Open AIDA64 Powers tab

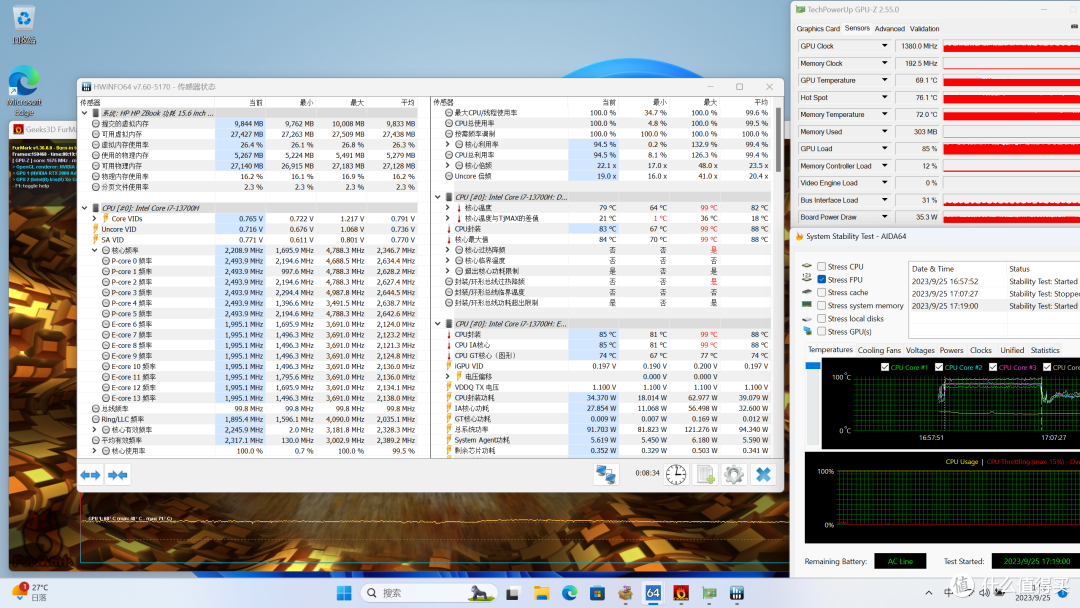point(951,350)
